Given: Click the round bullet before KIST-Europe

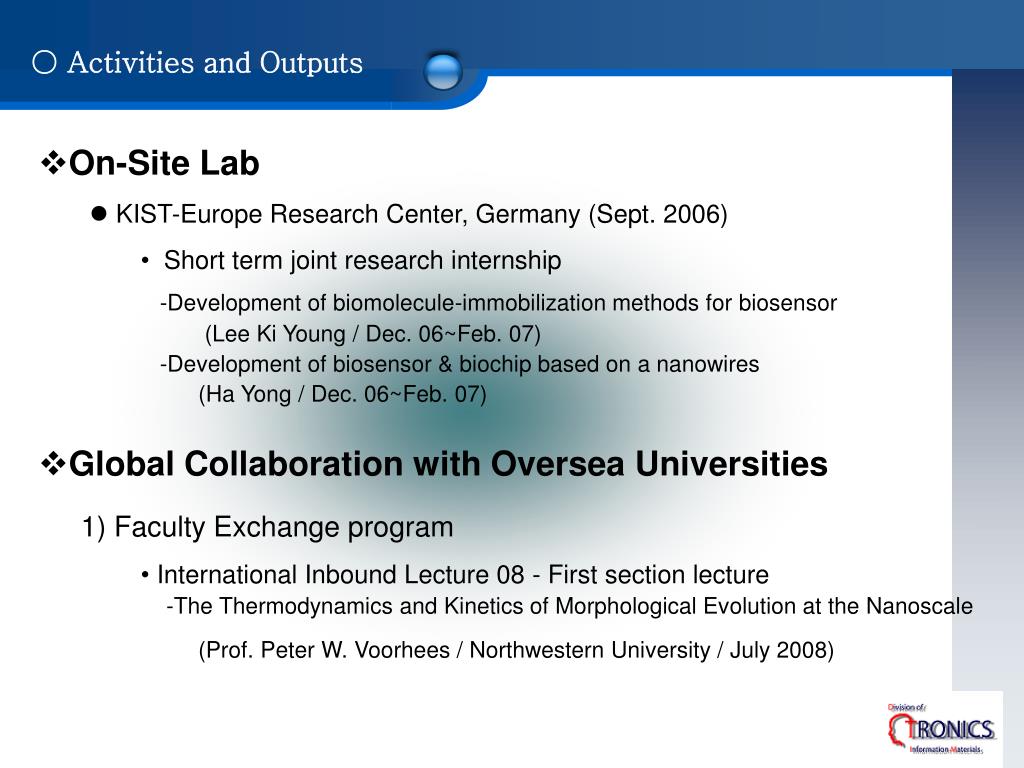Looking at the screenshot, I should [x=99, y=214].
